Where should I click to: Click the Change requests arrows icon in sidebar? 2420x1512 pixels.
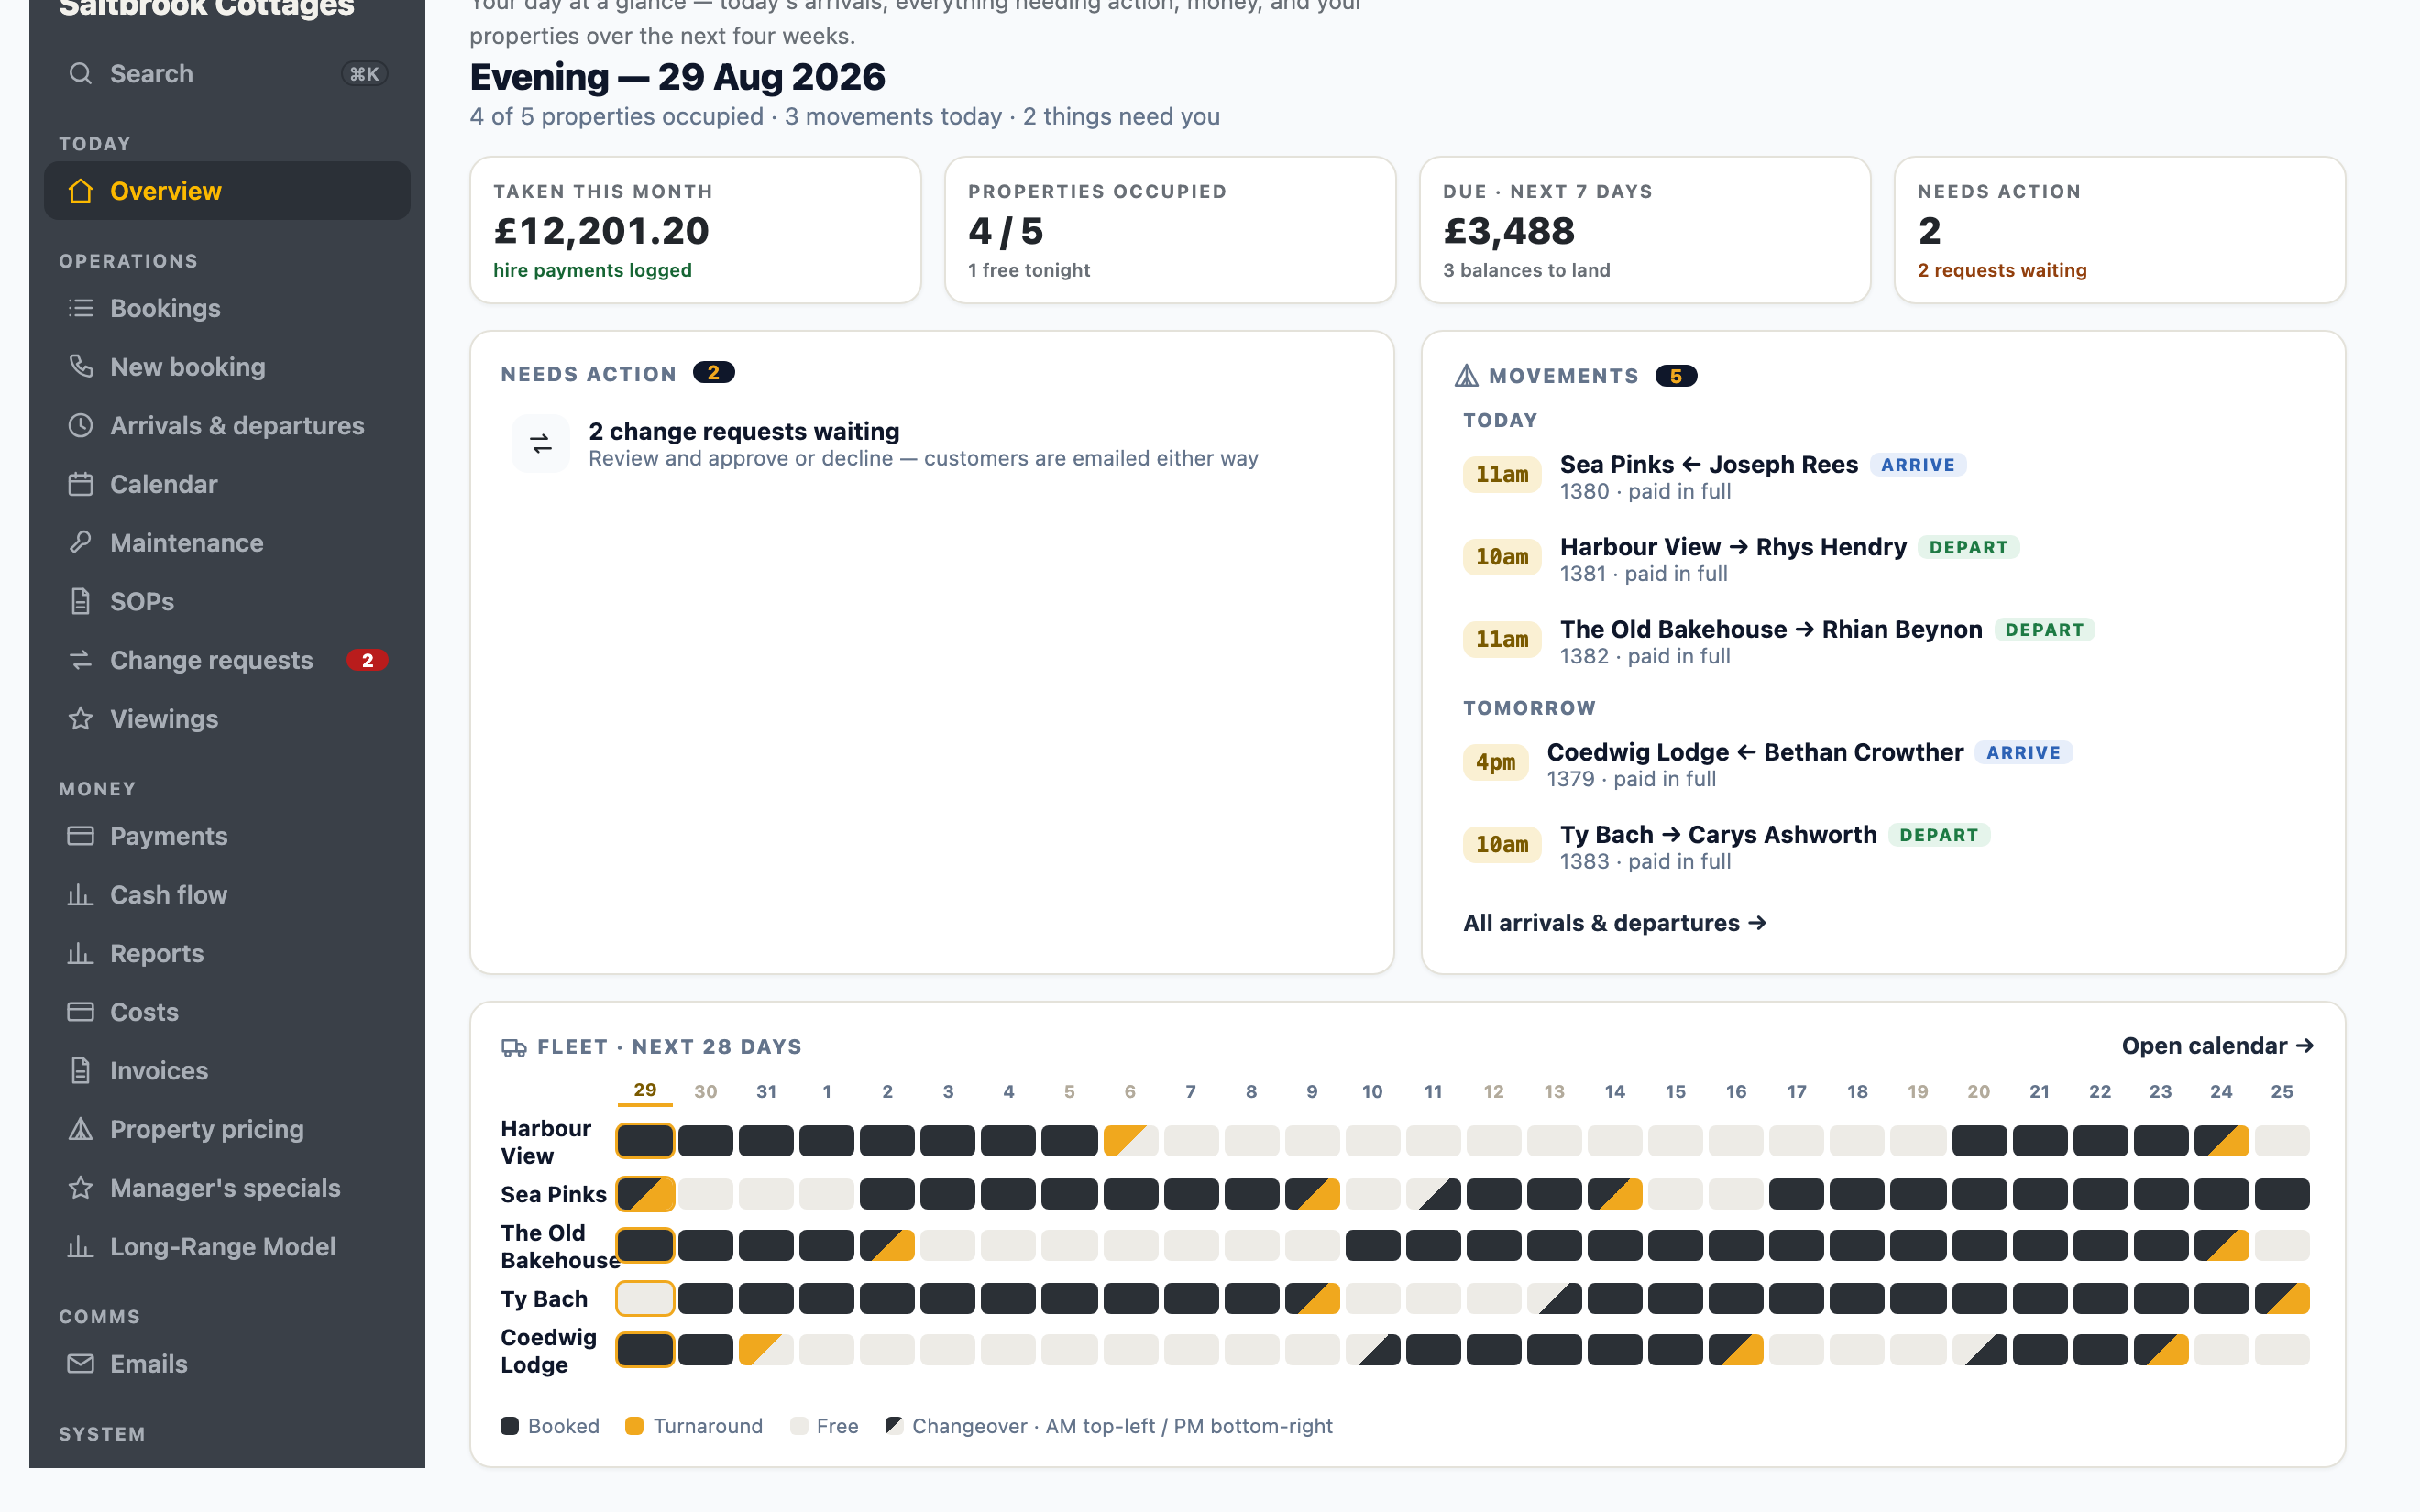pyautogui.click(x=80, y=660)
